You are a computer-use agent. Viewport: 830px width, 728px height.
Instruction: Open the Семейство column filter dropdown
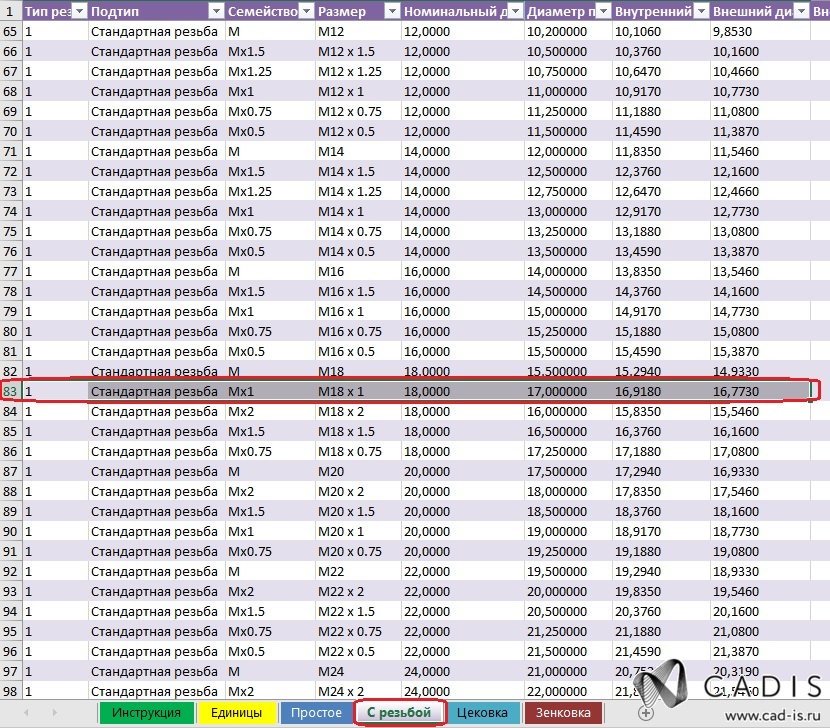(306, 11)
